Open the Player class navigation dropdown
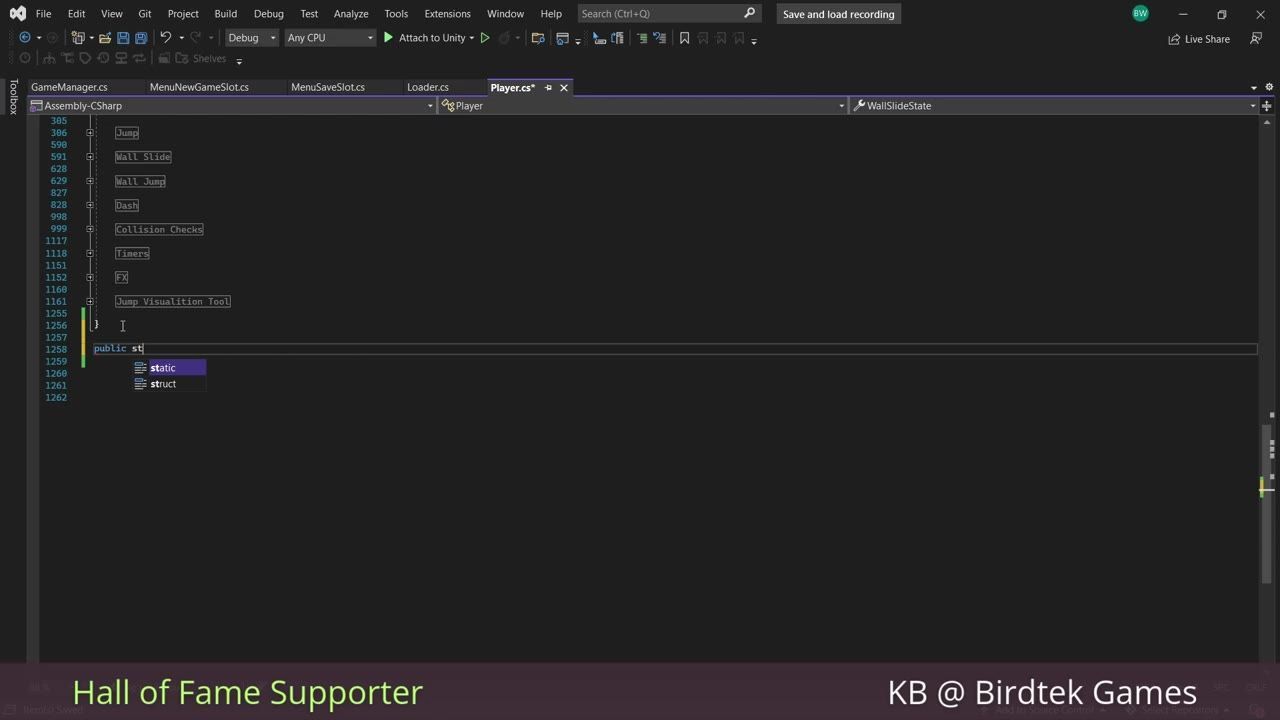1280x720 pixels. tap(643, 105)
